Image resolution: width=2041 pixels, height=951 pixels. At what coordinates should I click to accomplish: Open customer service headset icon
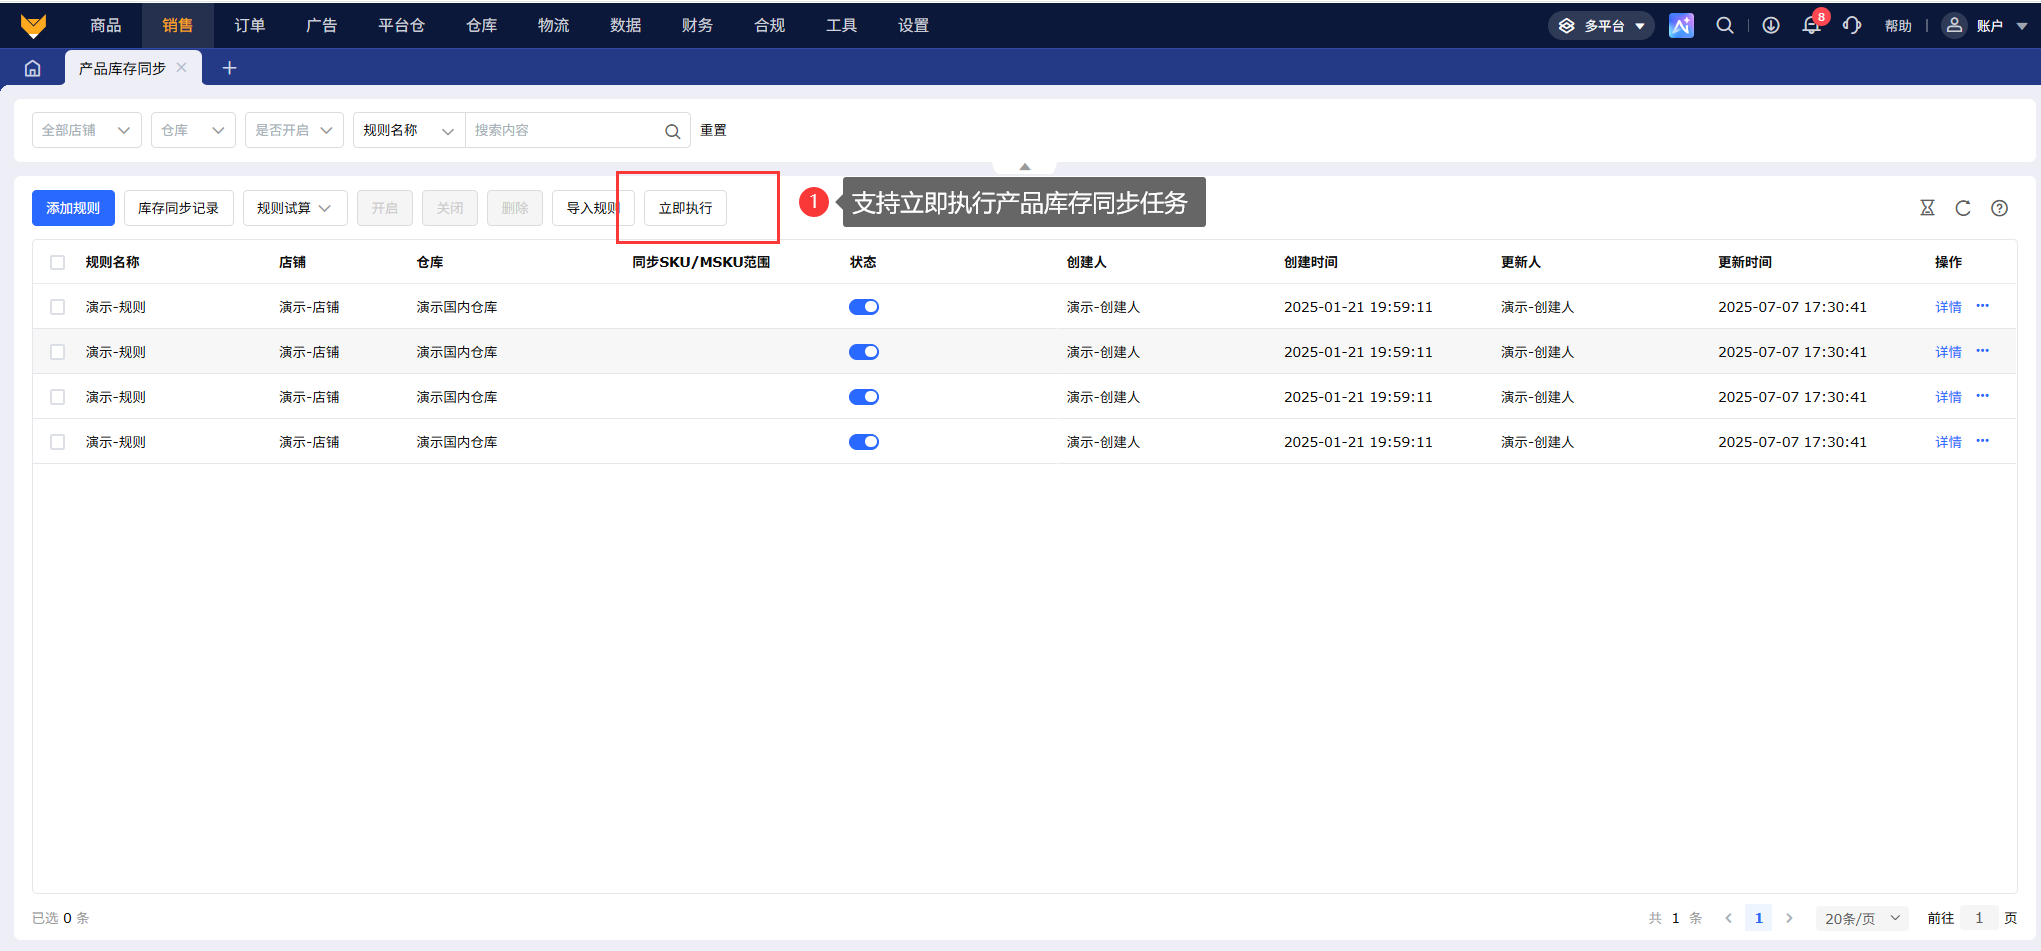coord(1852,25)
